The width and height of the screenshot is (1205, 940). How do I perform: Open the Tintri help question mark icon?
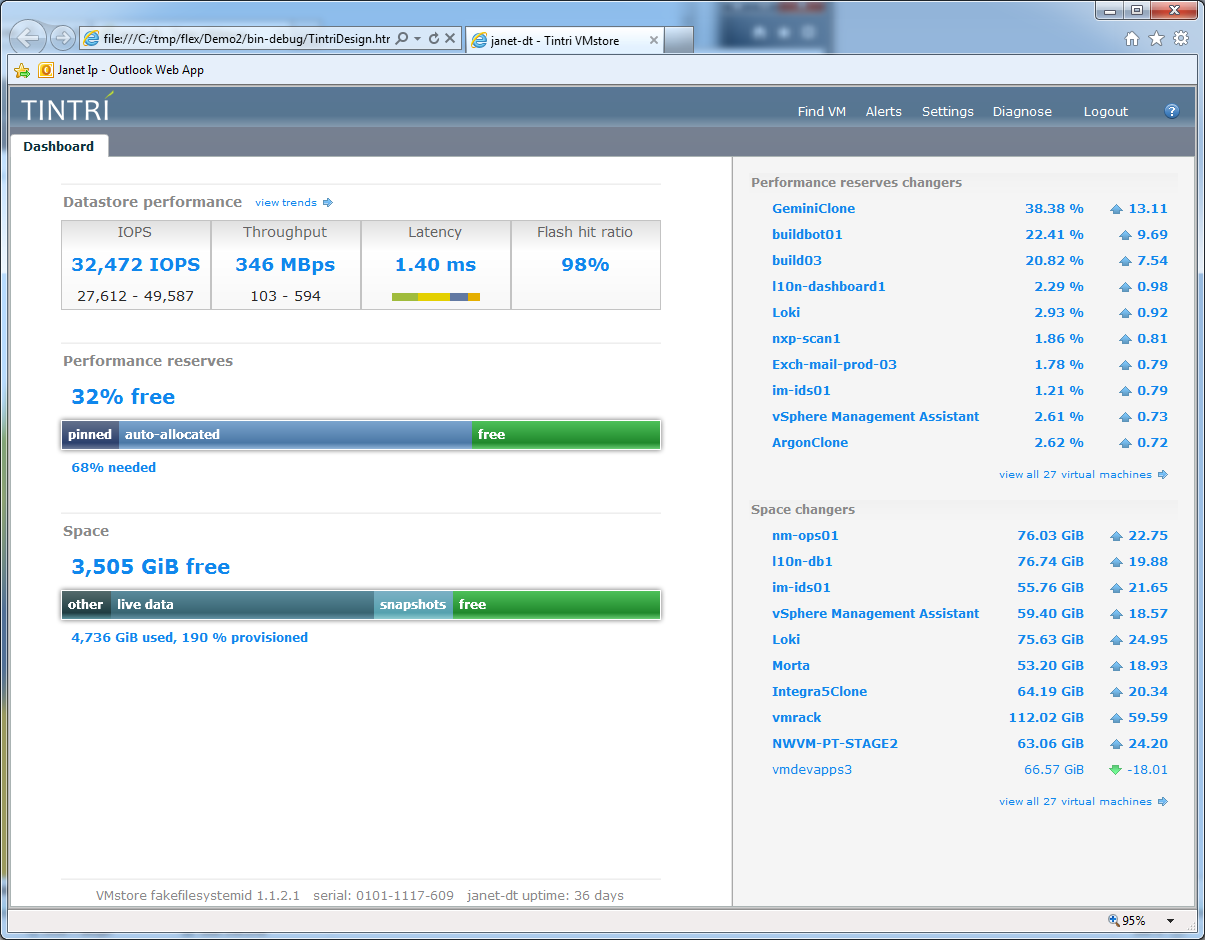[x=1173, y=111]
